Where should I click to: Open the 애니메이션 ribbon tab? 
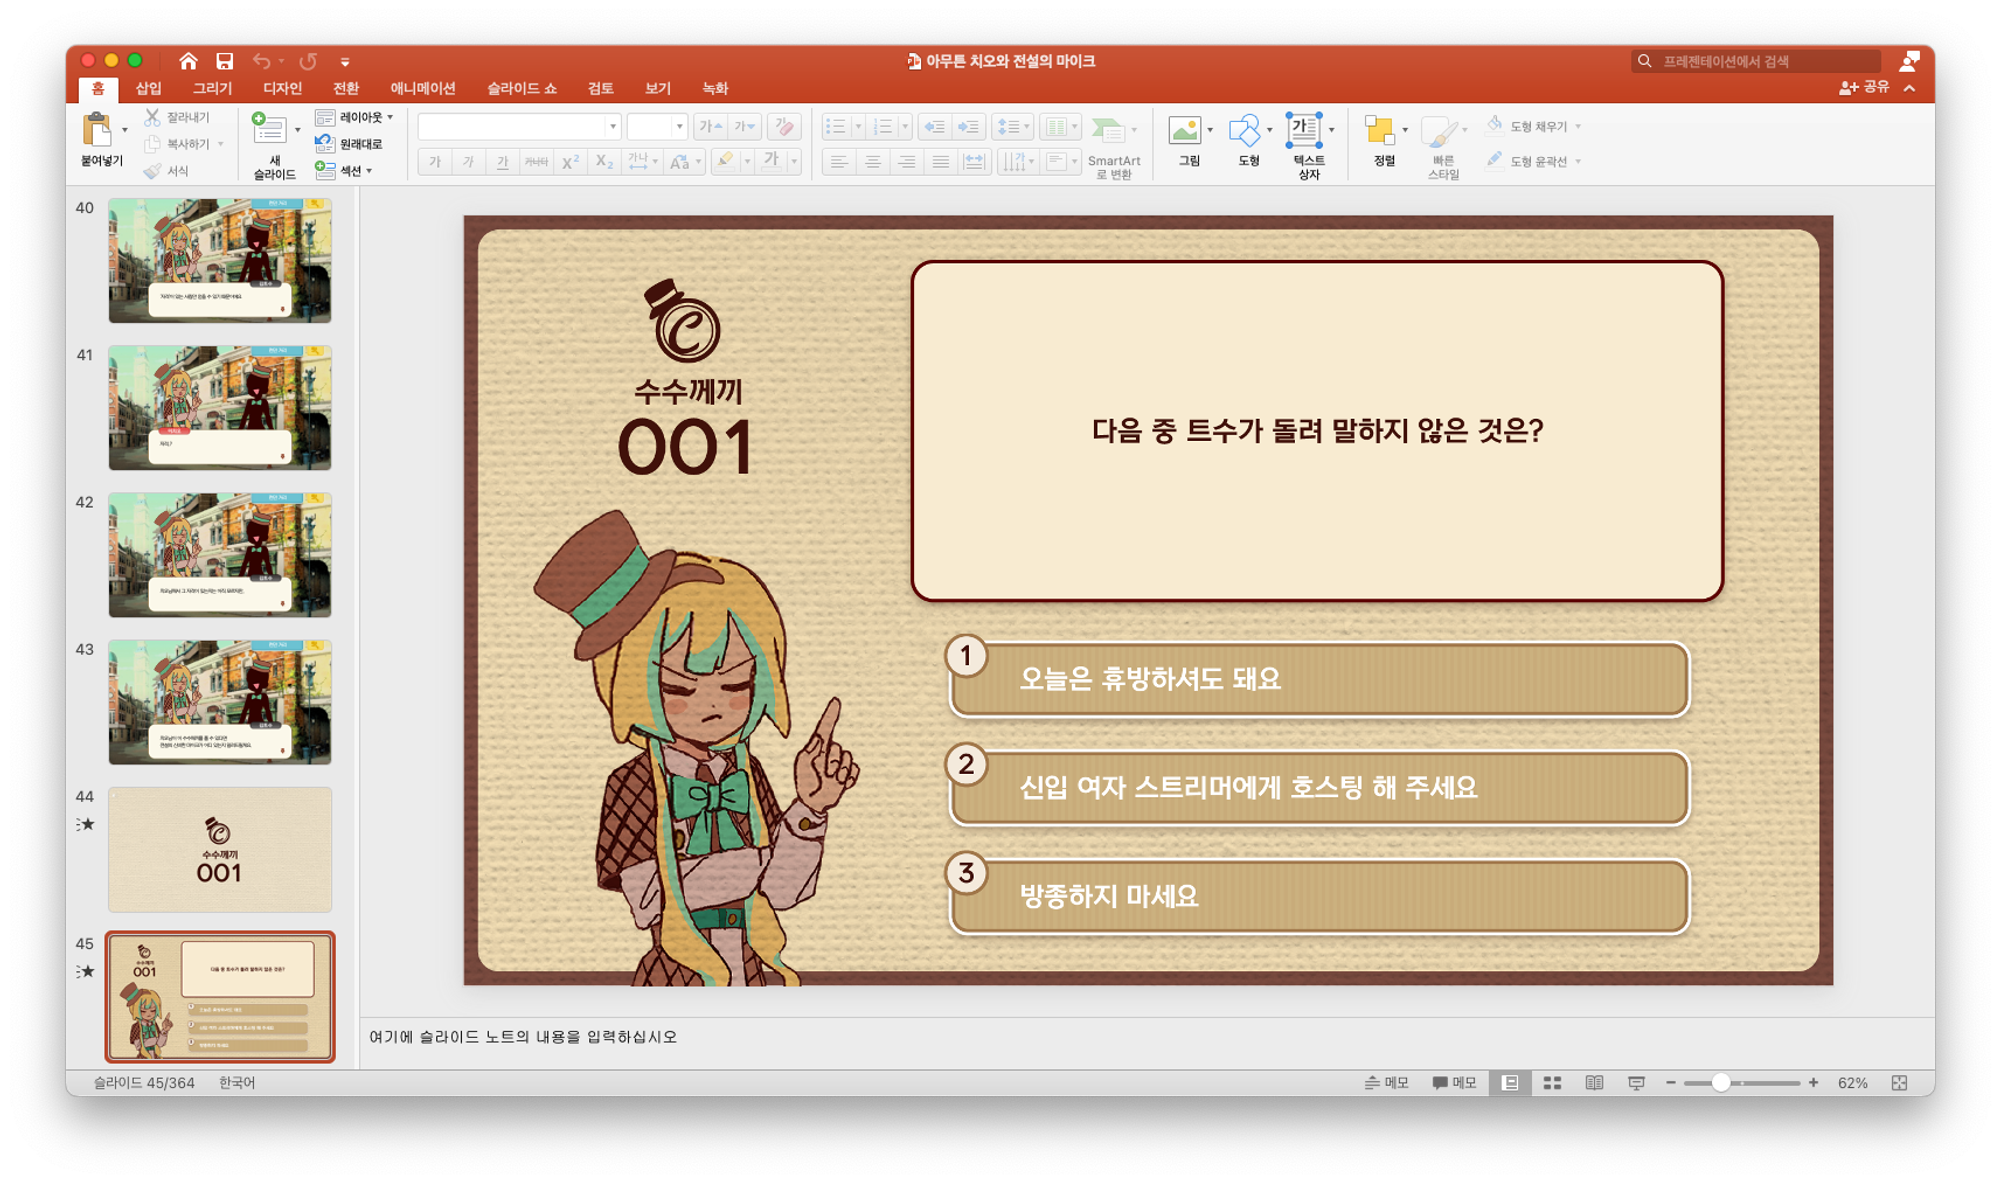pos(422,89)
